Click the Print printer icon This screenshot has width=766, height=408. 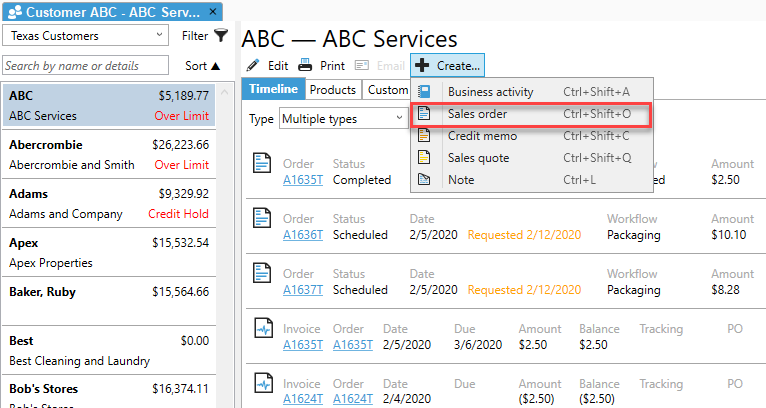305,65
